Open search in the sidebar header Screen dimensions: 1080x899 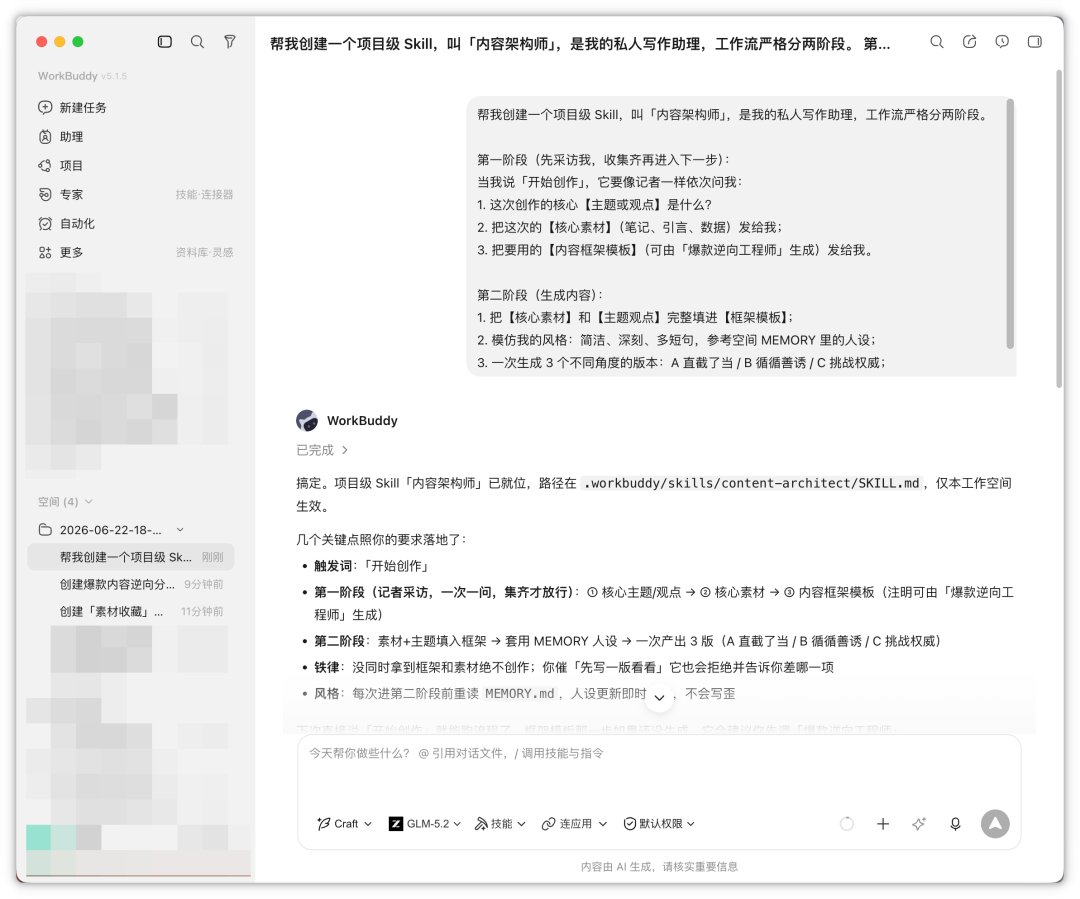[197, 42]
